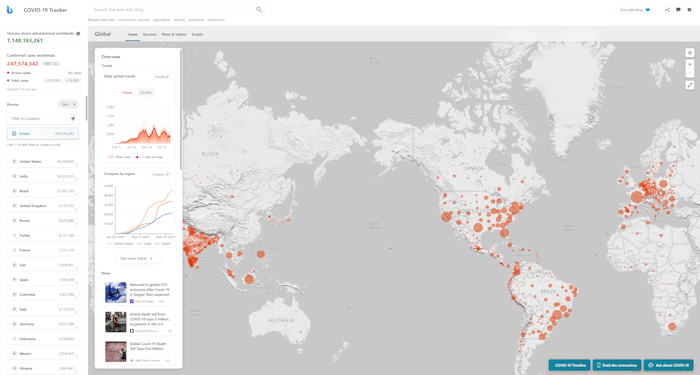Click the search magnifier icon
Viewport: 700px width, 375px height.
tap(259, 9)
